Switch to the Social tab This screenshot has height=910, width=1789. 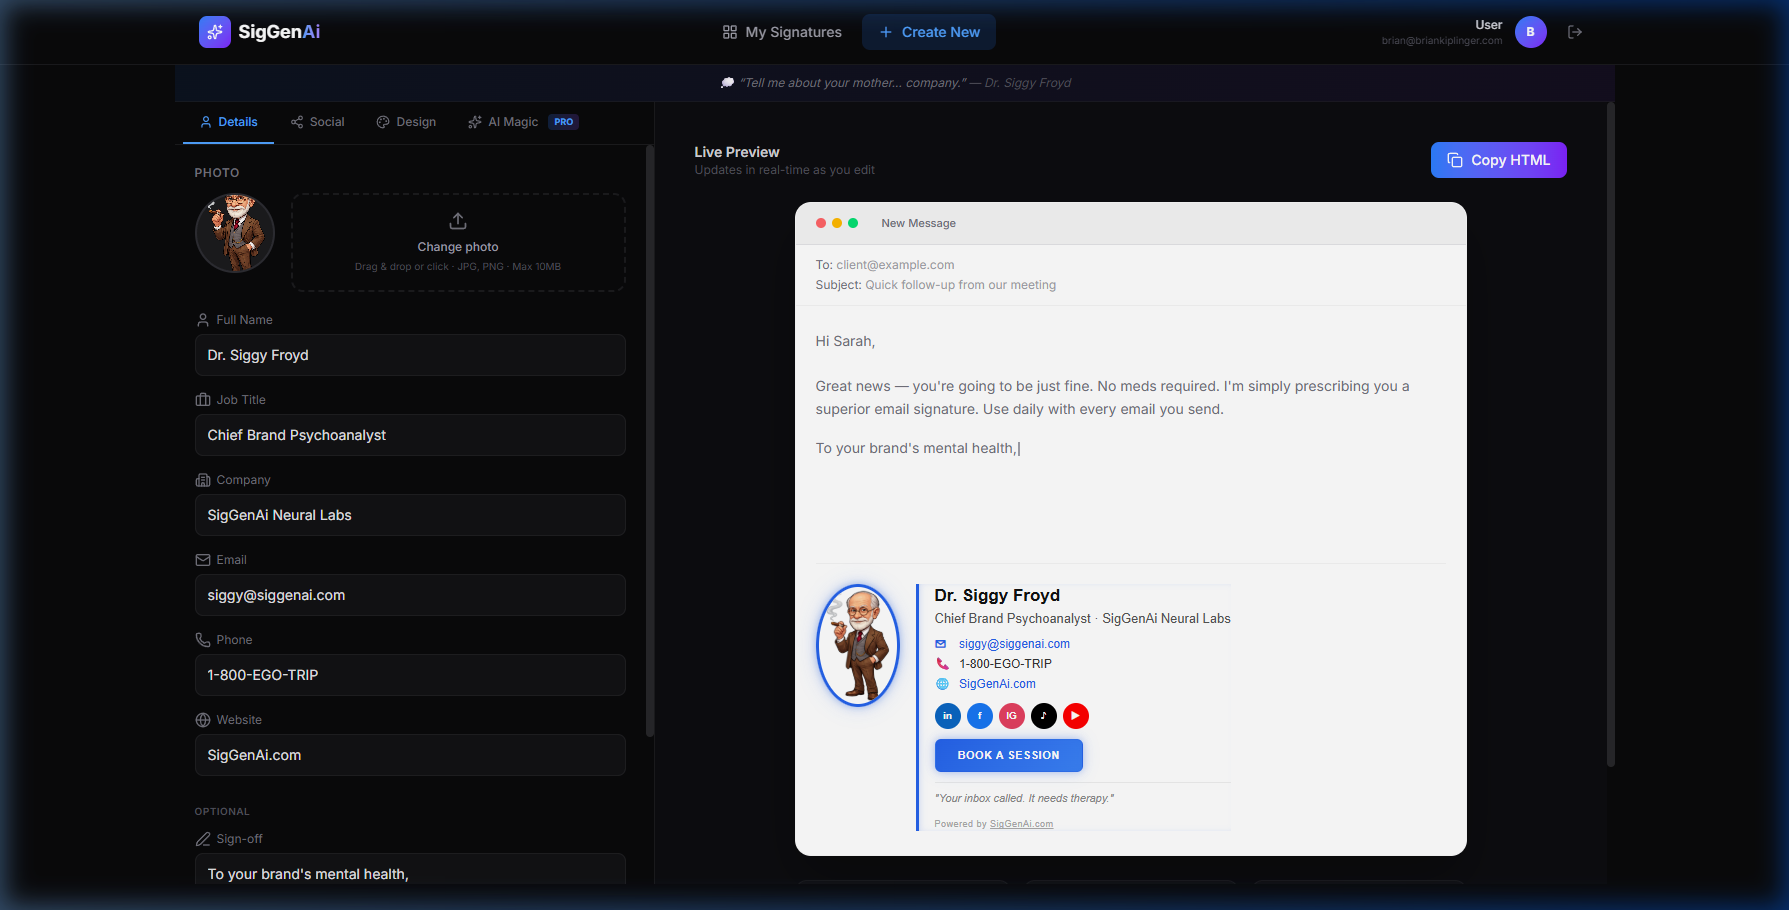[x=317, y=121]
